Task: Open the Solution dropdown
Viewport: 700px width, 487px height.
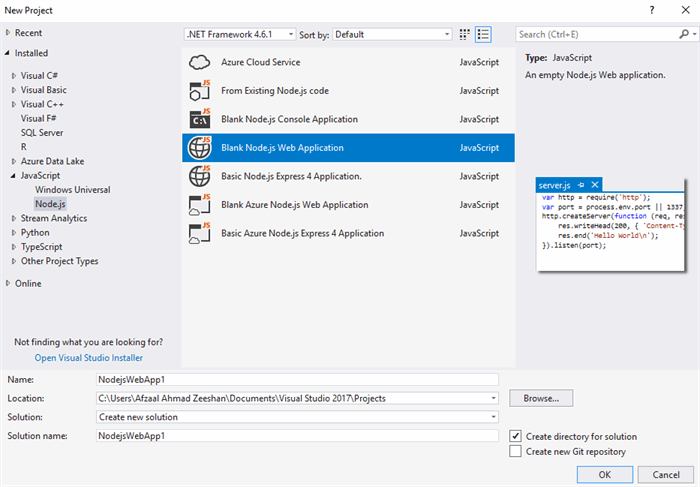Action: [297, 417]
